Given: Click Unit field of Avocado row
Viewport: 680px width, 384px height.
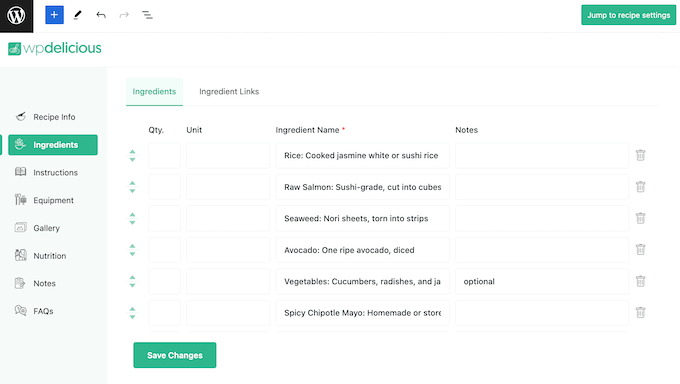Looking at the screenshot, I should (x=228, y=250).
